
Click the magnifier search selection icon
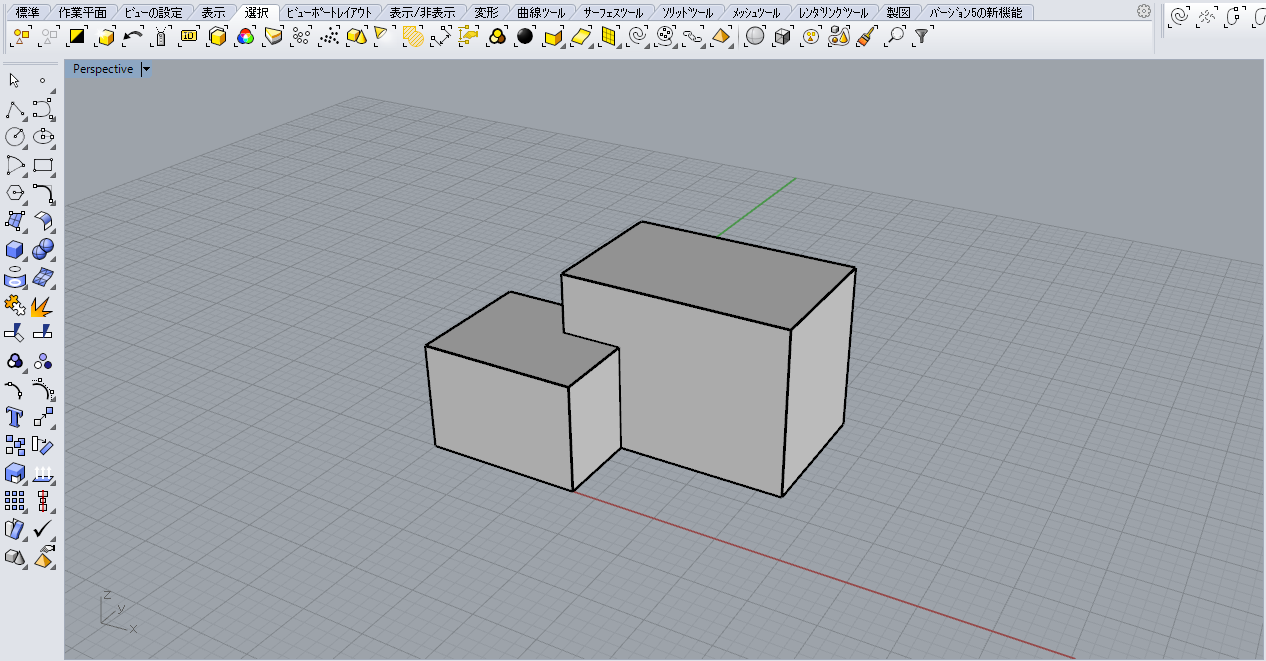pos(896,36)
